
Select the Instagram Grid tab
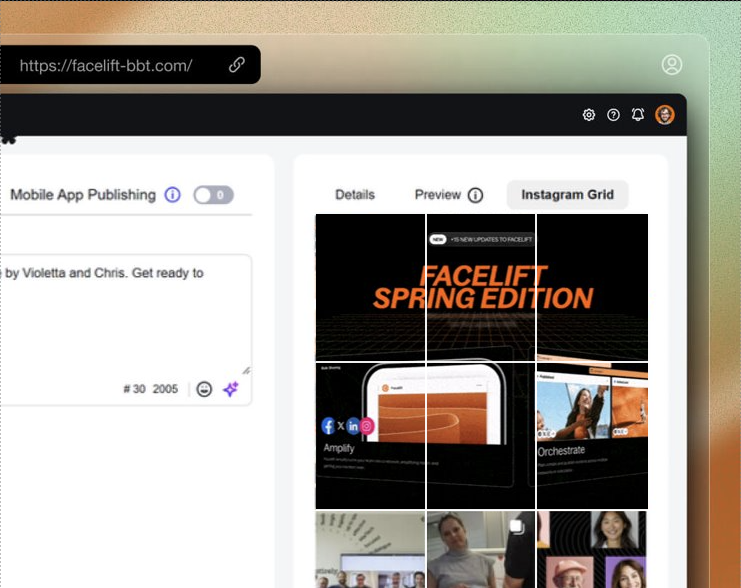[x=567, y=195]
